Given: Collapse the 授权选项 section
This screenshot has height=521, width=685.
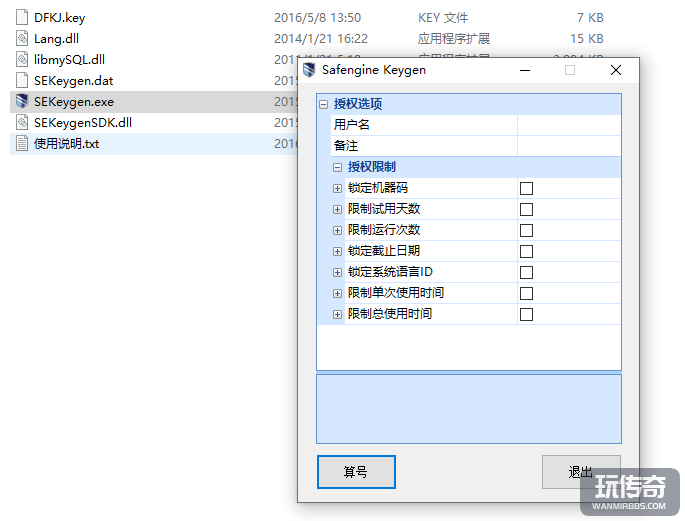Looking at the screenshot, I should coord(323,104).
